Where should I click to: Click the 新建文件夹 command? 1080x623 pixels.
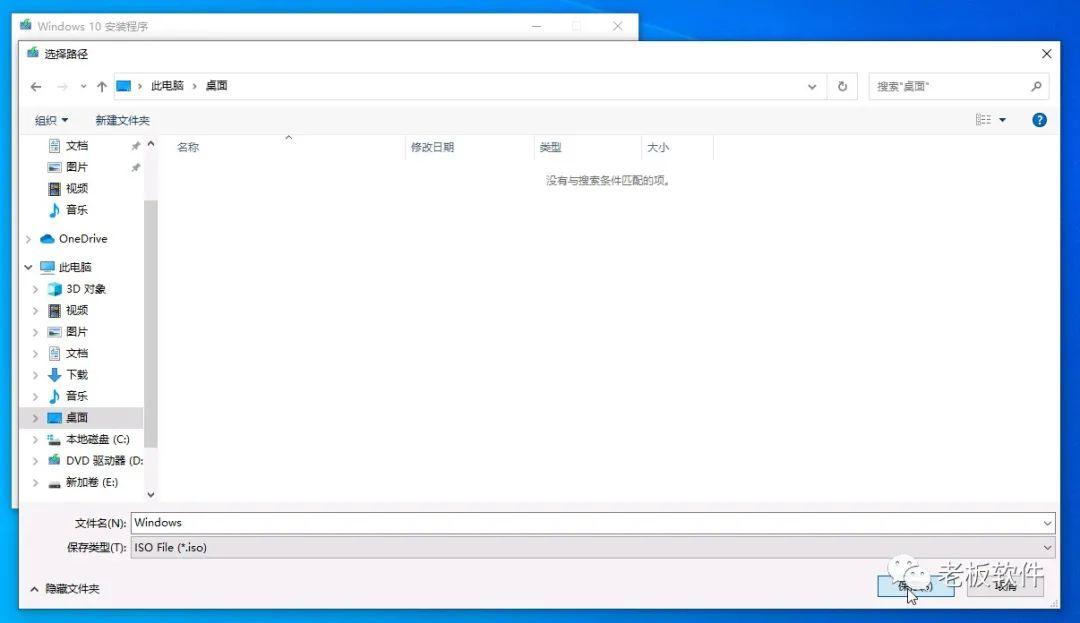click(122, 119)
